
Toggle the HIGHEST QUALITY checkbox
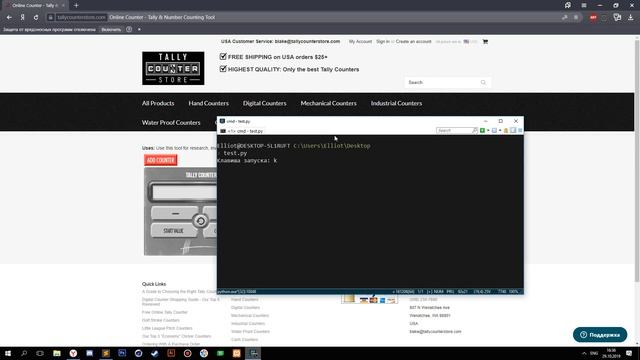(223, 69)
